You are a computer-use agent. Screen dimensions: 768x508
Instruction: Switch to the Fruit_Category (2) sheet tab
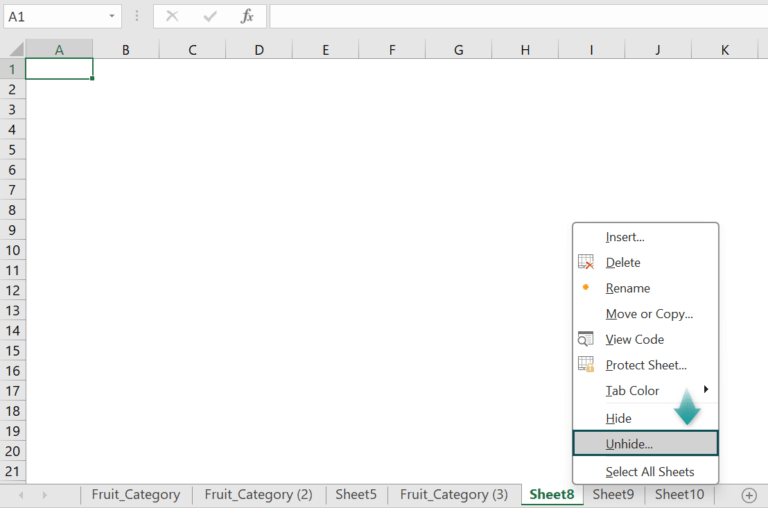258,495
